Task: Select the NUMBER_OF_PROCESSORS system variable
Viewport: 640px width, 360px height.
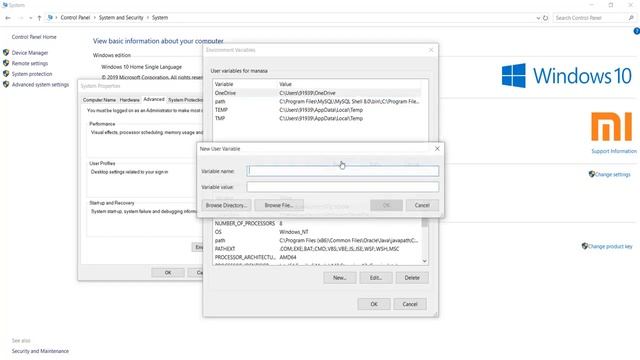Action: (x=318, y=224)
